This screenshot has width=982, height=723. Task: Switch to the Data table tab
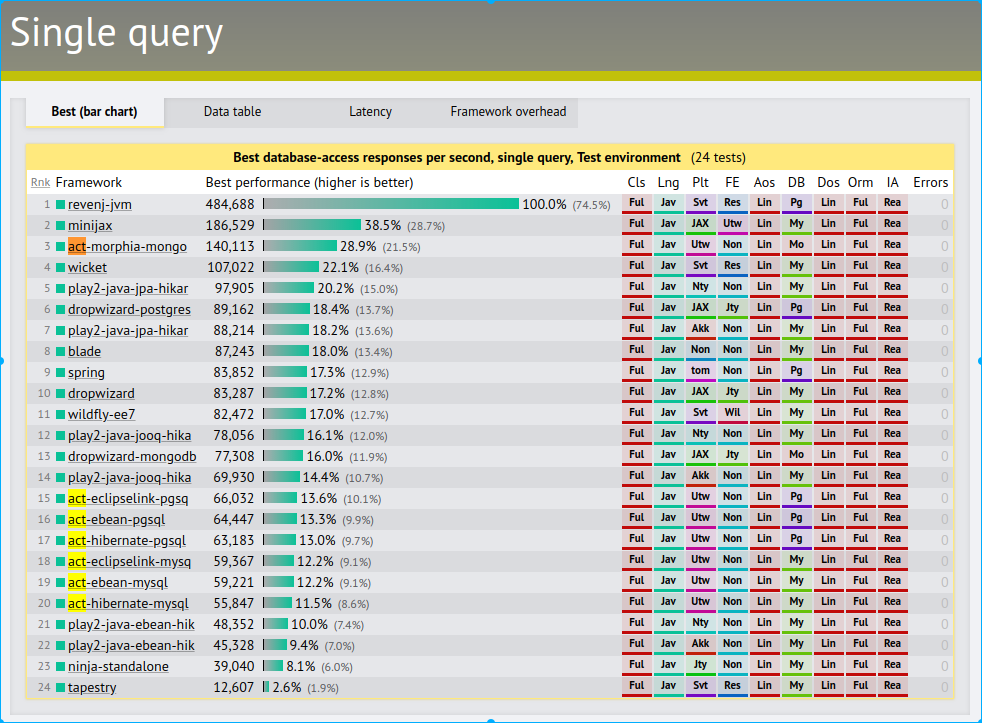tap(232, 112)
